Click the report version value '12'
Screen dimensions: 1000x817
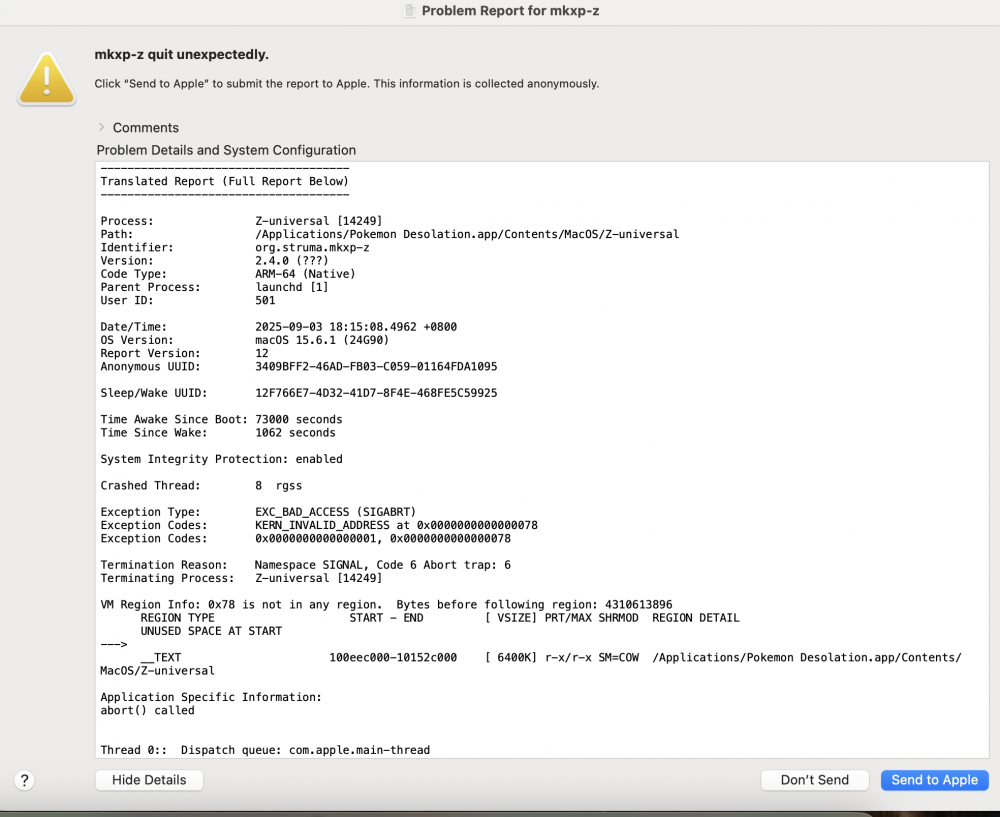[262, 353]
